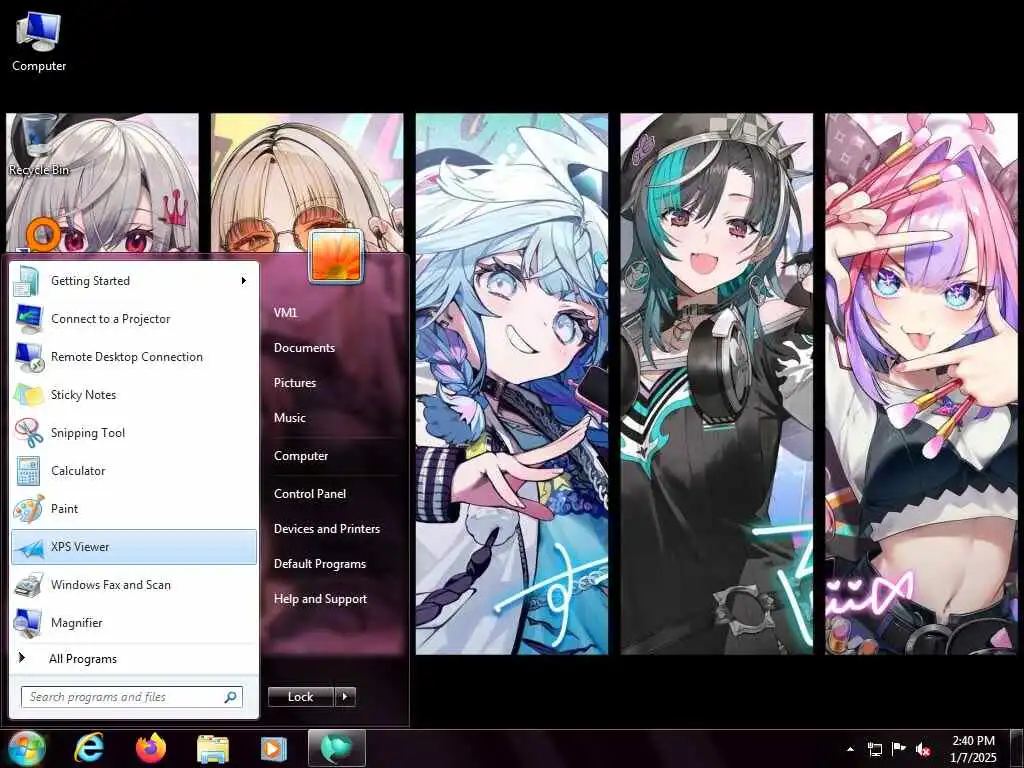Click the Lock button

300,697
